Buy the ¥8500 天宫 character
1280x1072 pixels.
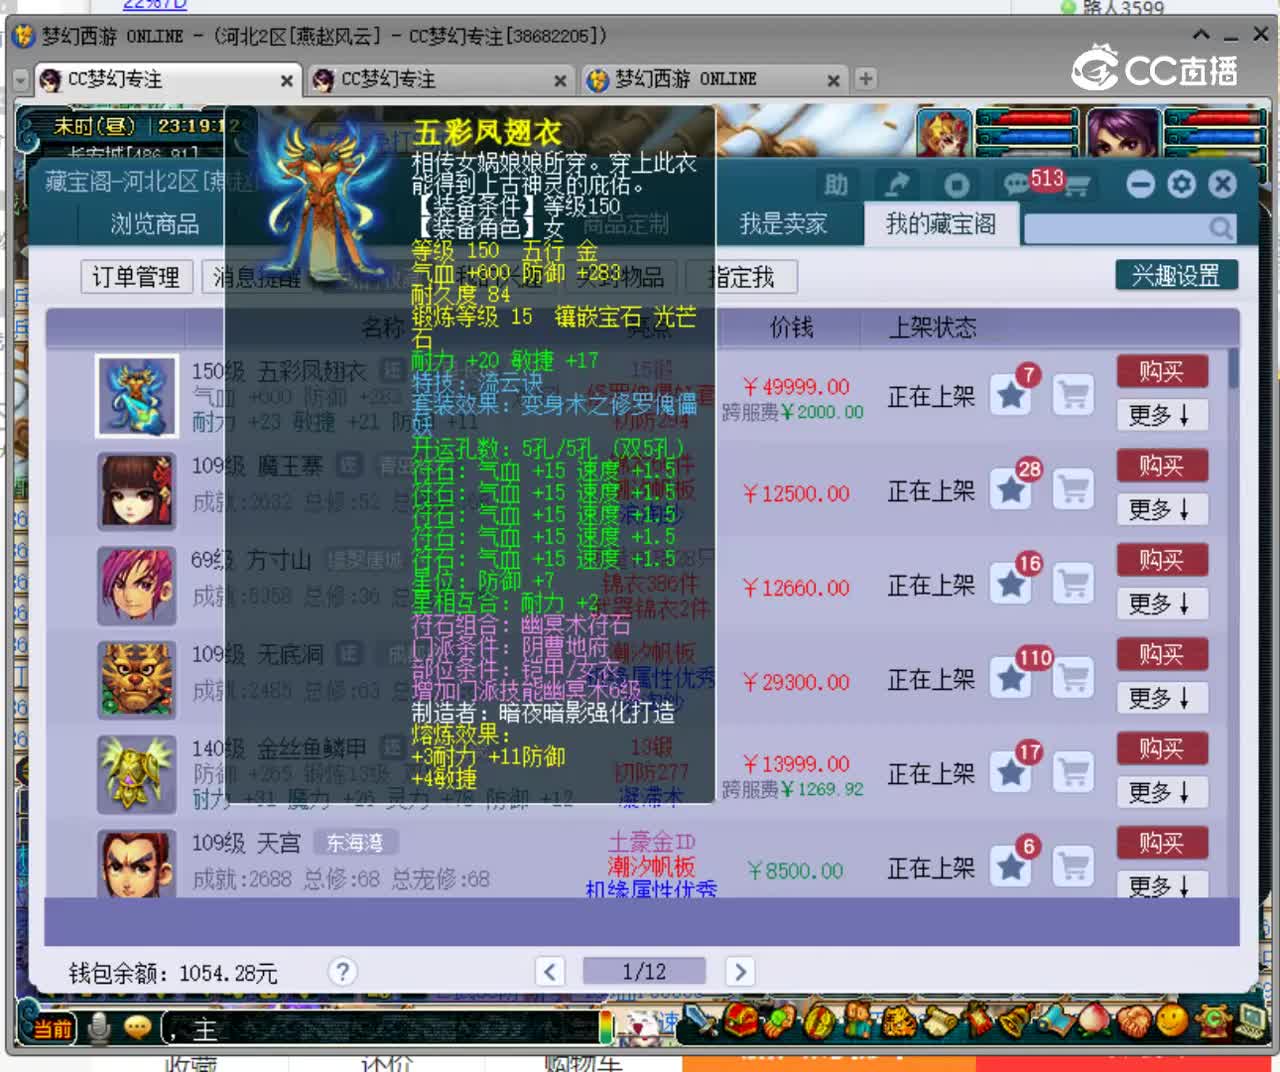pyautogui.click(x=1162, y=843)
